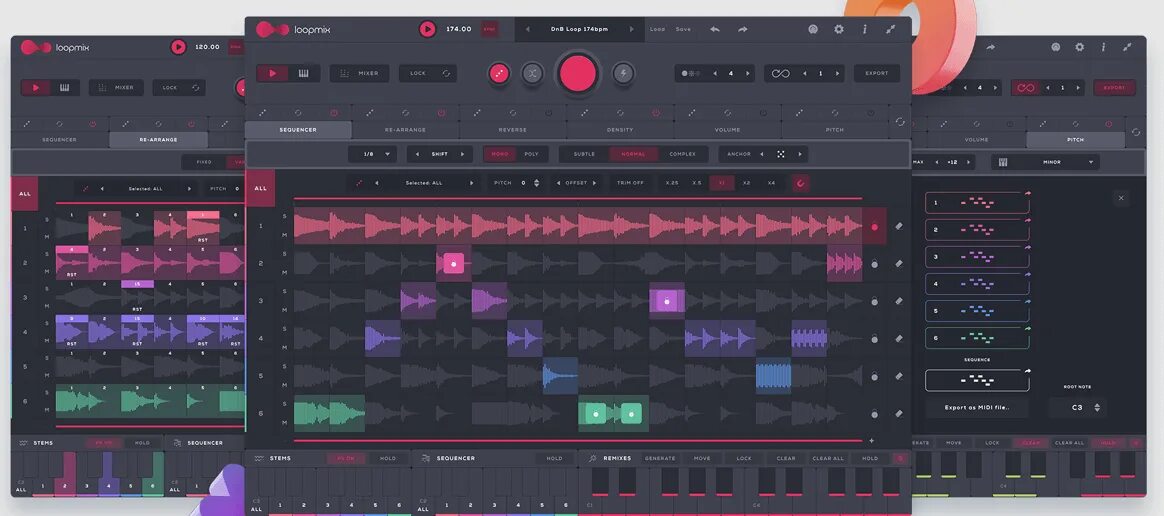The width and height of the screenshot is (1164, 516).
Task: Toggle power icon above Reverse tab
Action: click(x=549, y=113)
